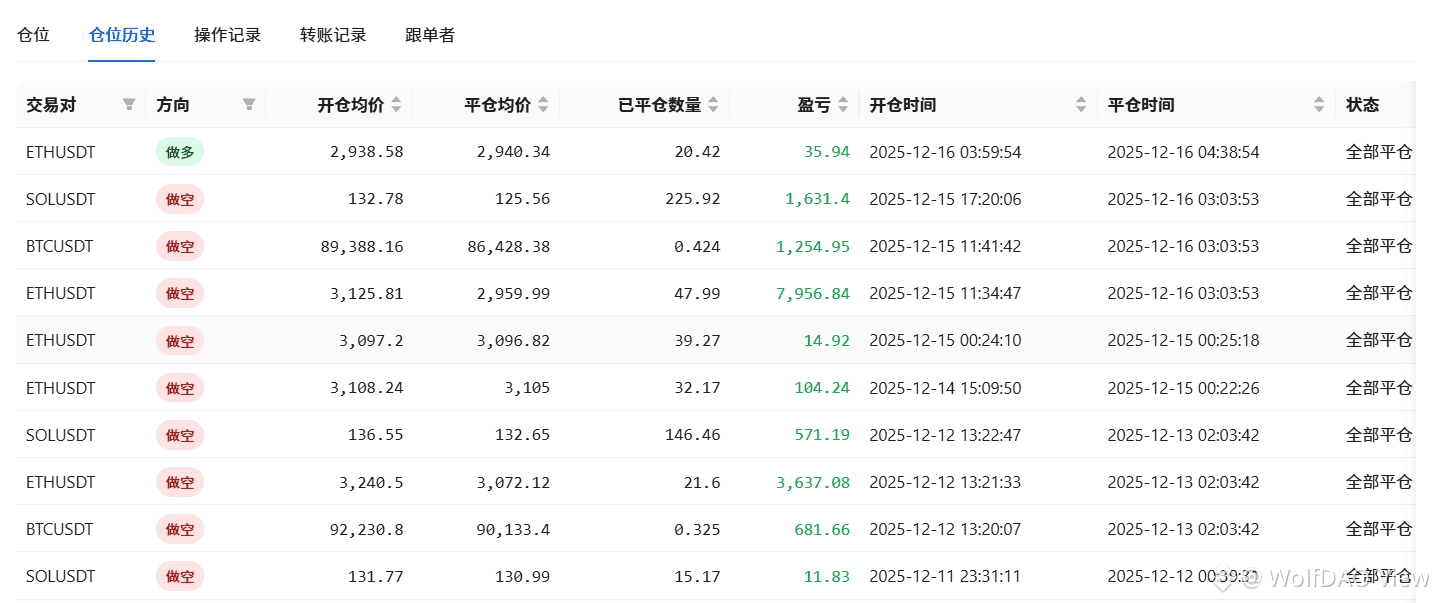Screen dimensions: 1437x603
Task: Click the 做空 tag in BTCUSDT 89,388.16 row
Action: [180, 246]
